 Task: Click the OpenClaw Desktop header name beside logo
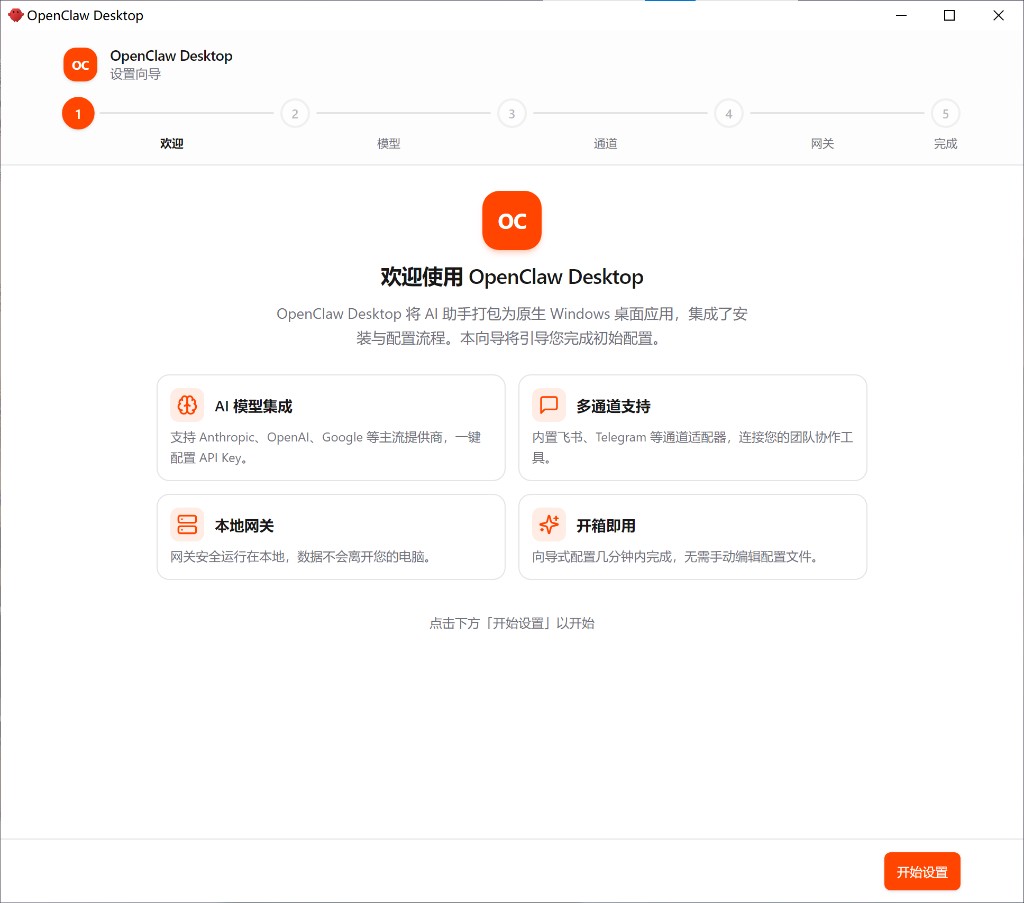tap(171, 55)
